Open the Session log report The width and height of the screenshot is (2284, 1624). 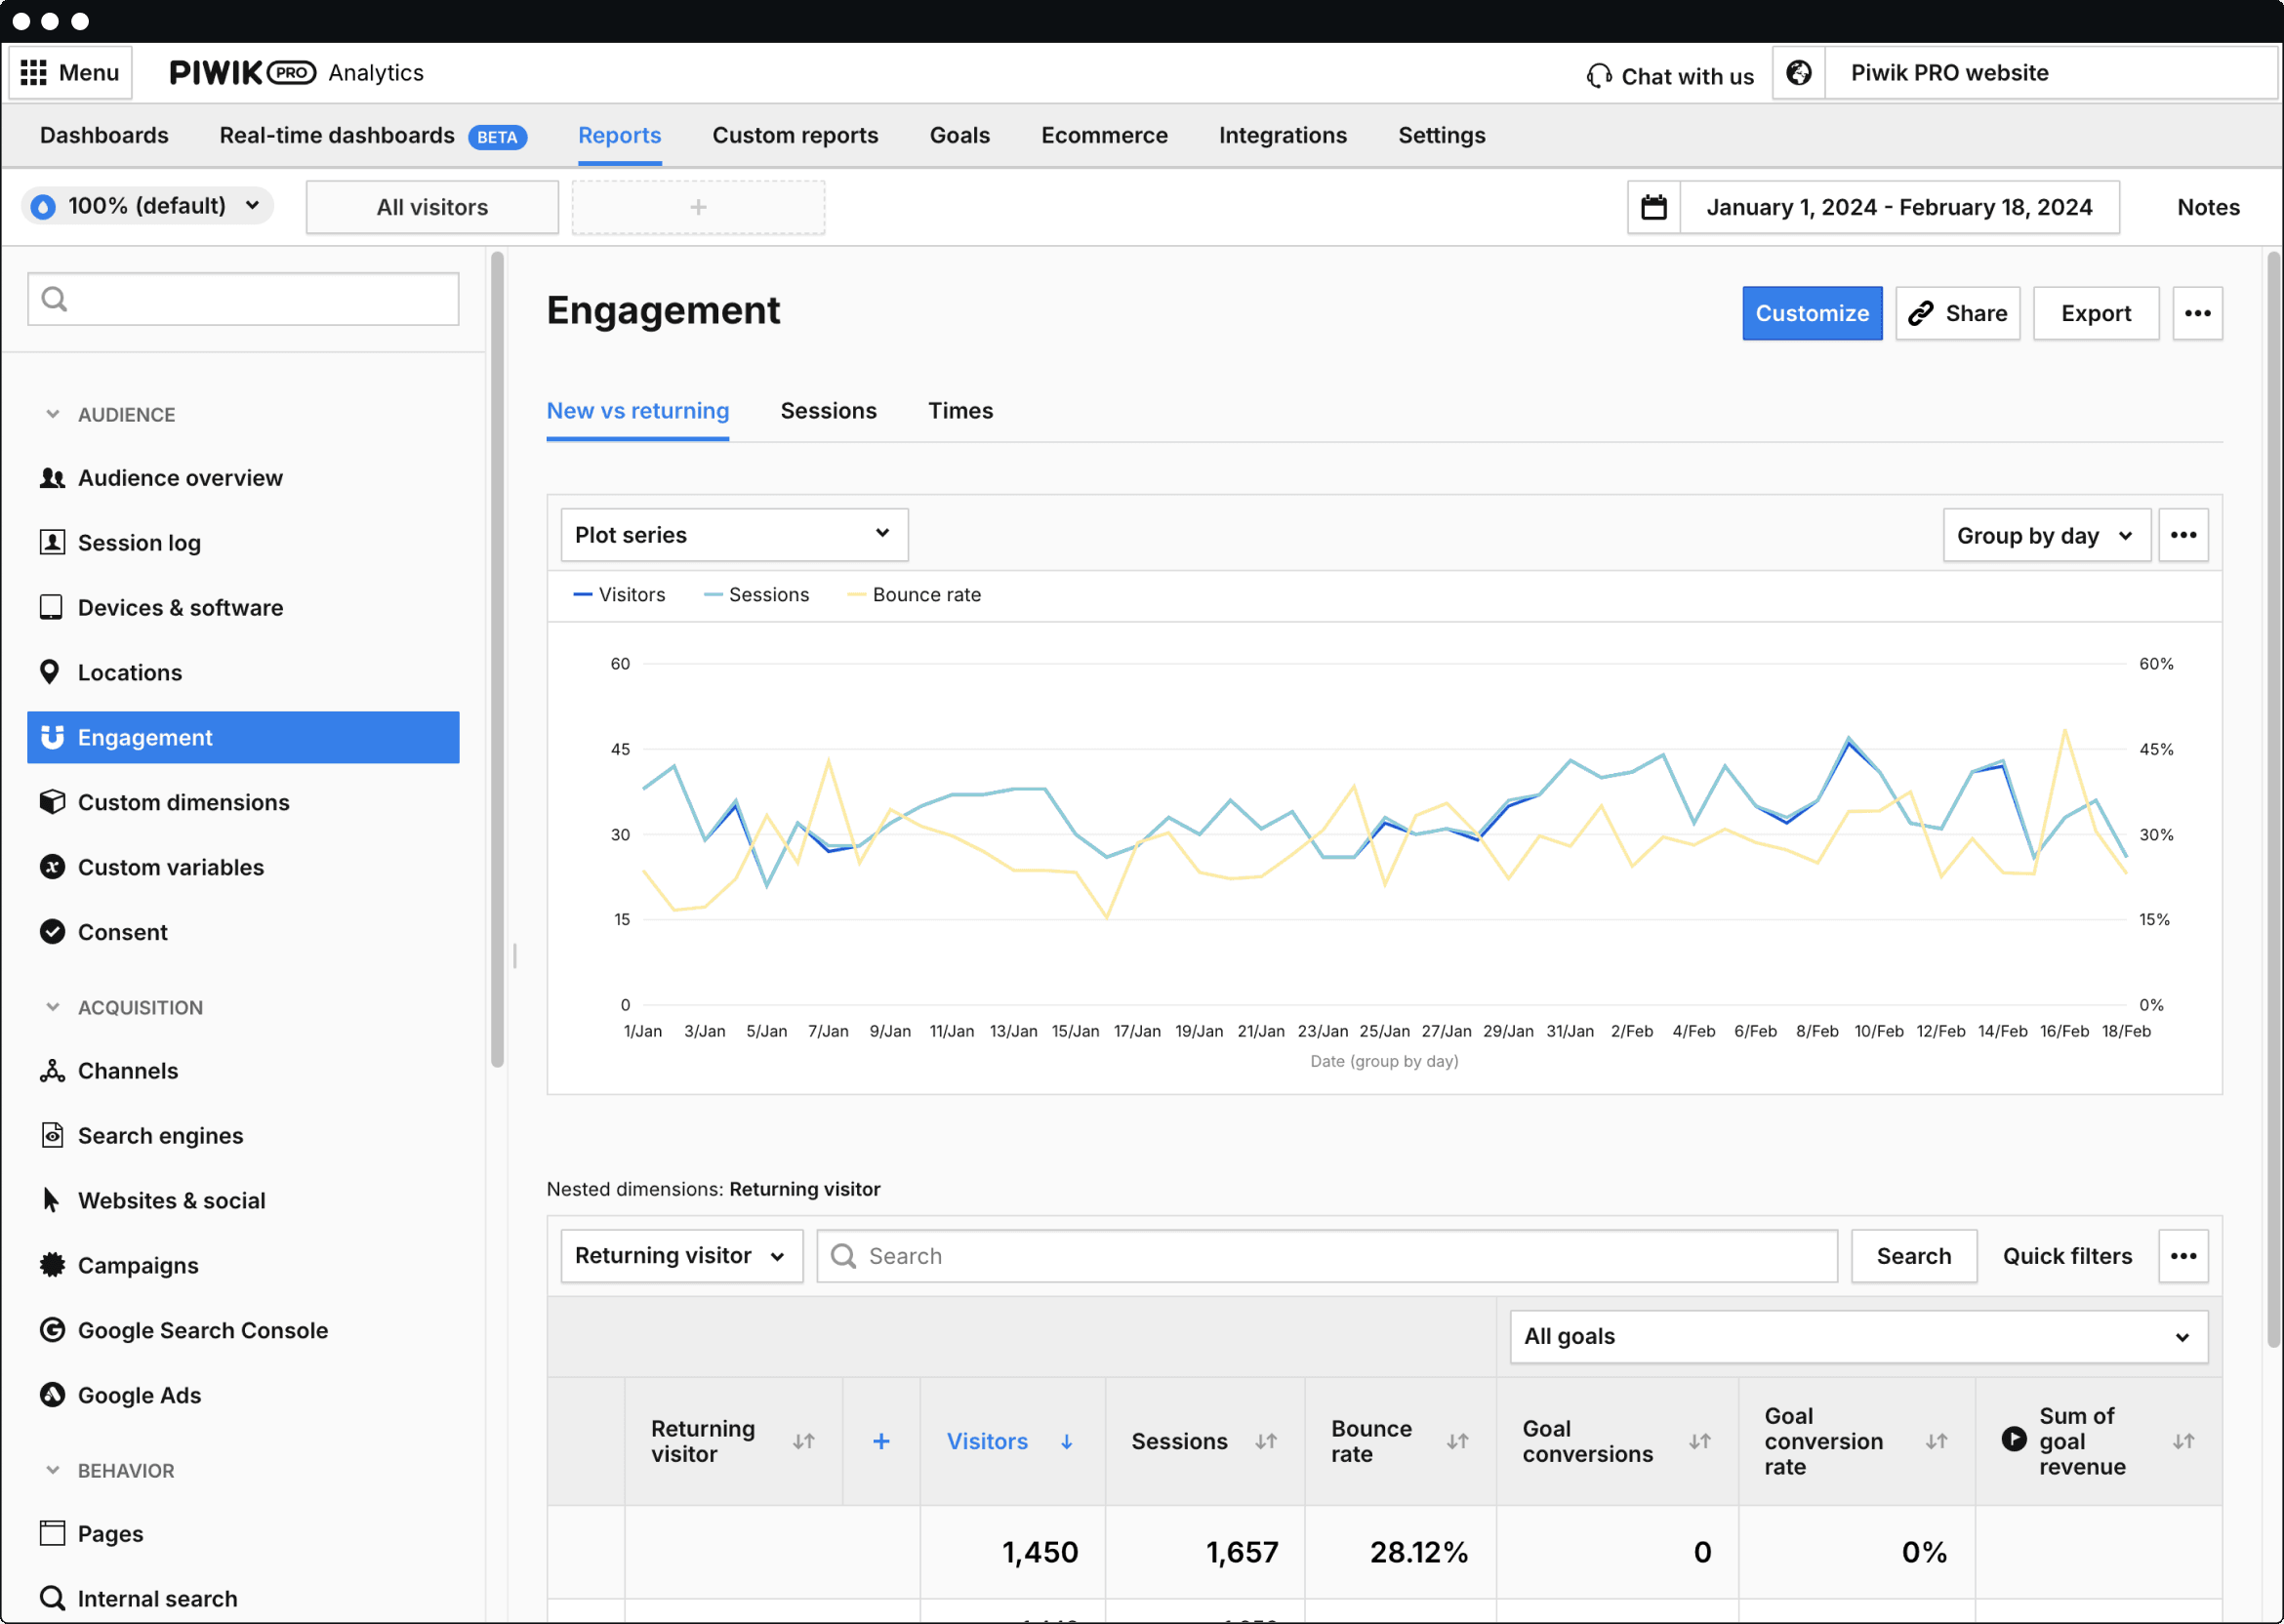[x=139, y=542]
